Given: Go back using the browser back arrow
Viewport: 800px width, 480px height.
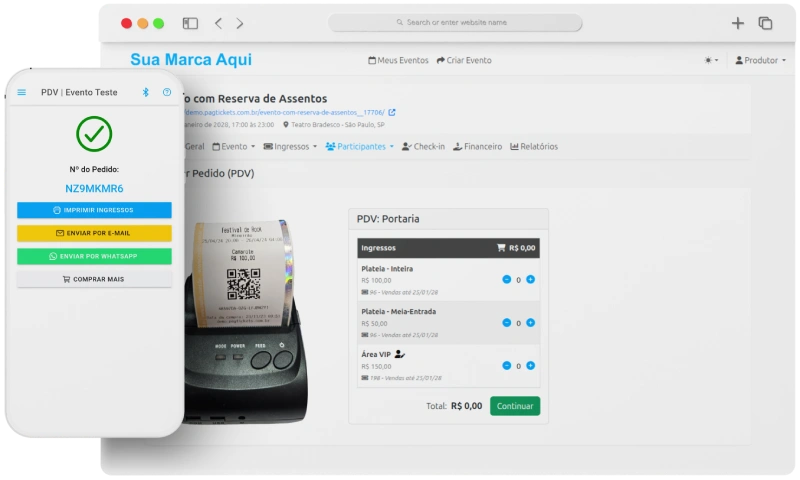Looking at the screenshot, I should (219, 23).
